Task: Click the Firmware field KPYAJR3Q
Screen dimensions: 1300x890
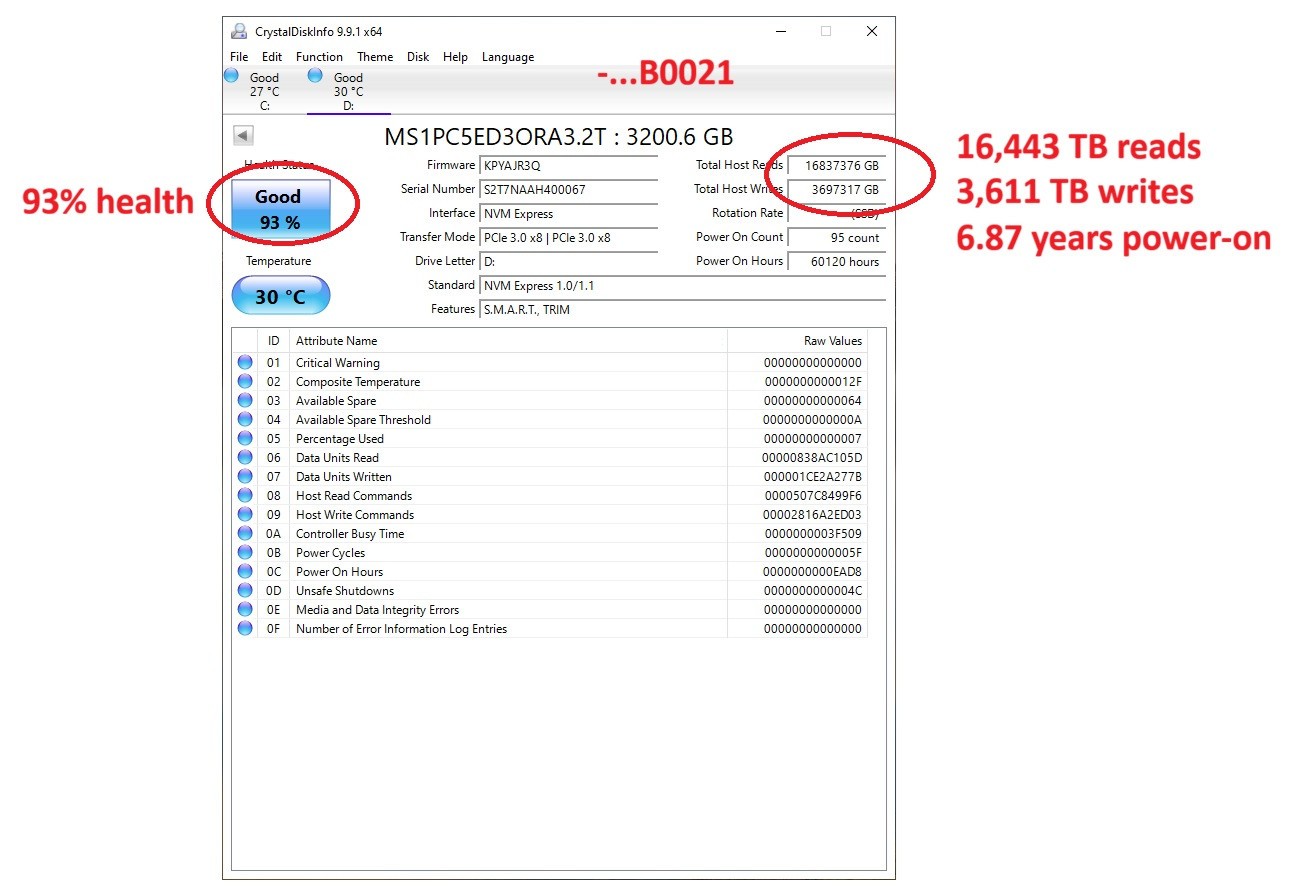Action: [568, 166]
